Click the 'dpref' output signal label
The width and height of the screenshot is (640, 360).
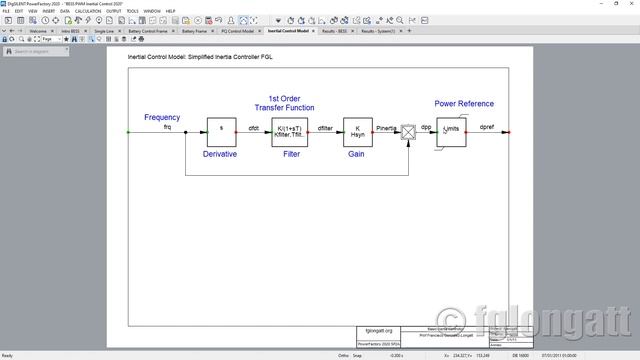(487, 127)
